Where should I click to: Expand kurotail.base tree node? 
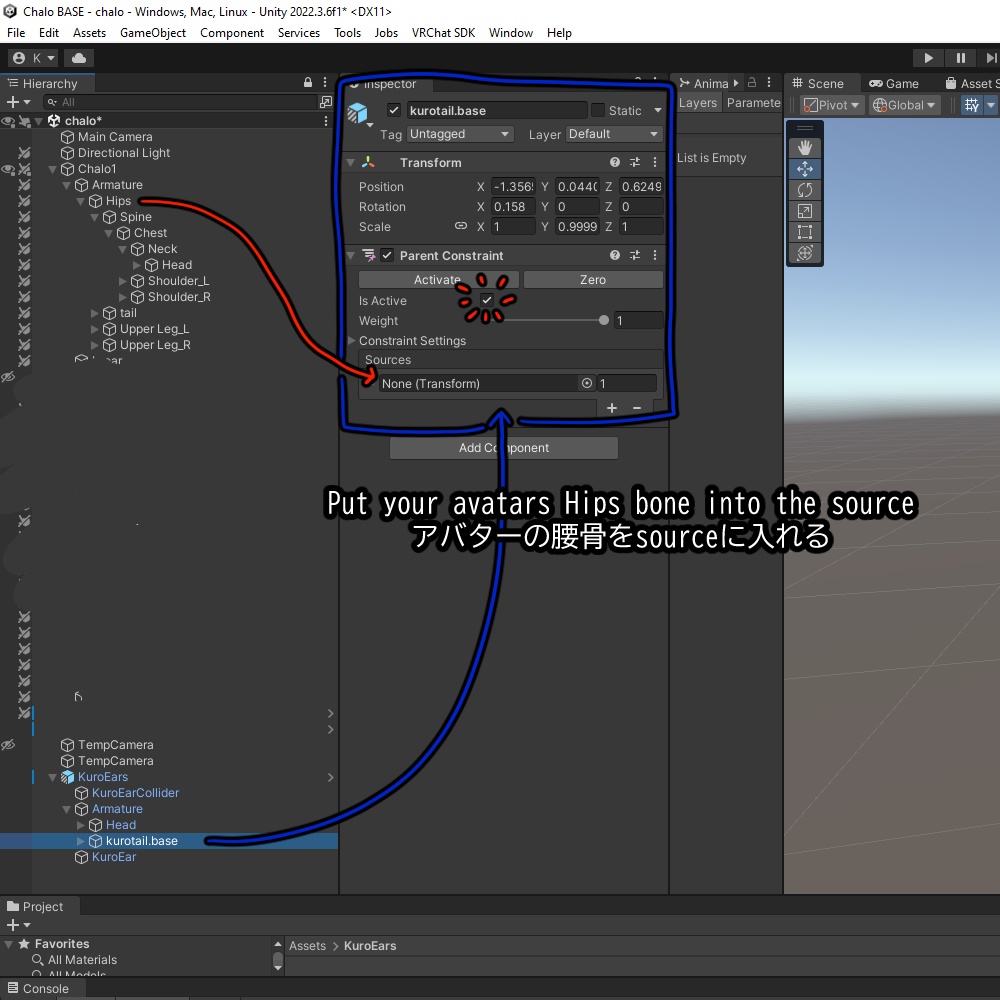80,841
